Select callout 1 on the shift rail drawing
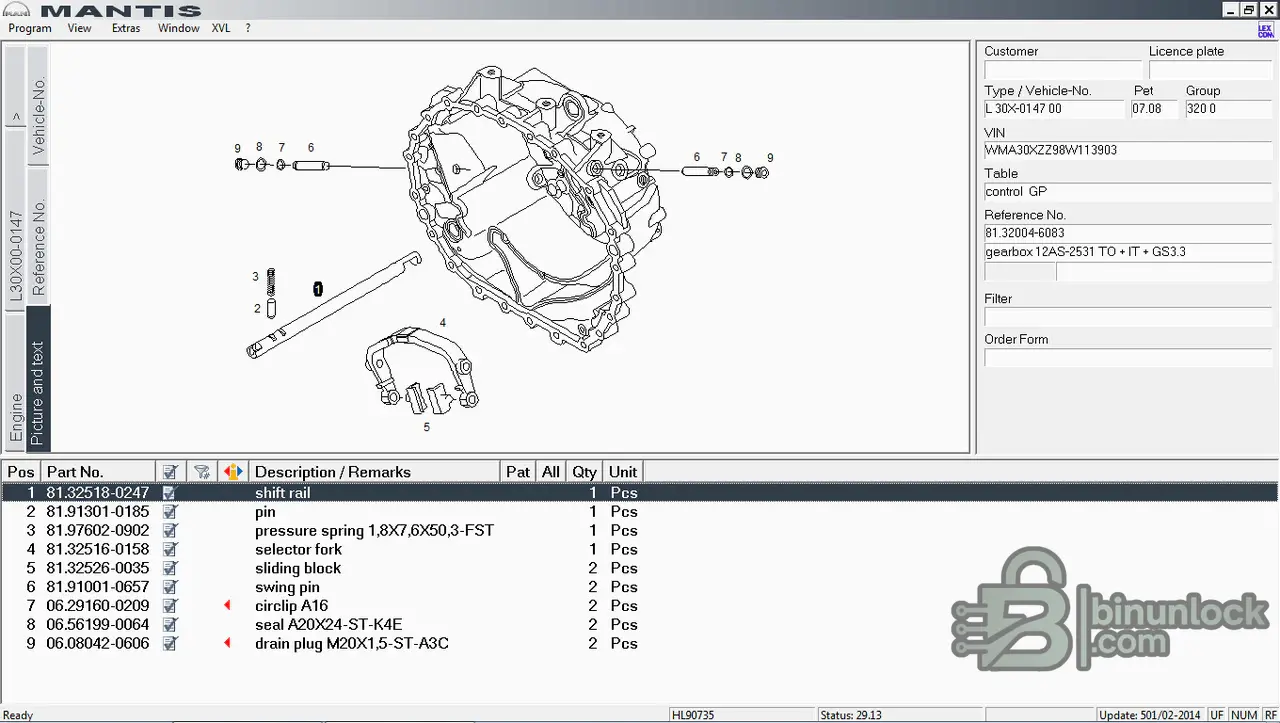This screenshot has height=723, width=1280. click(x=318, y=289)
